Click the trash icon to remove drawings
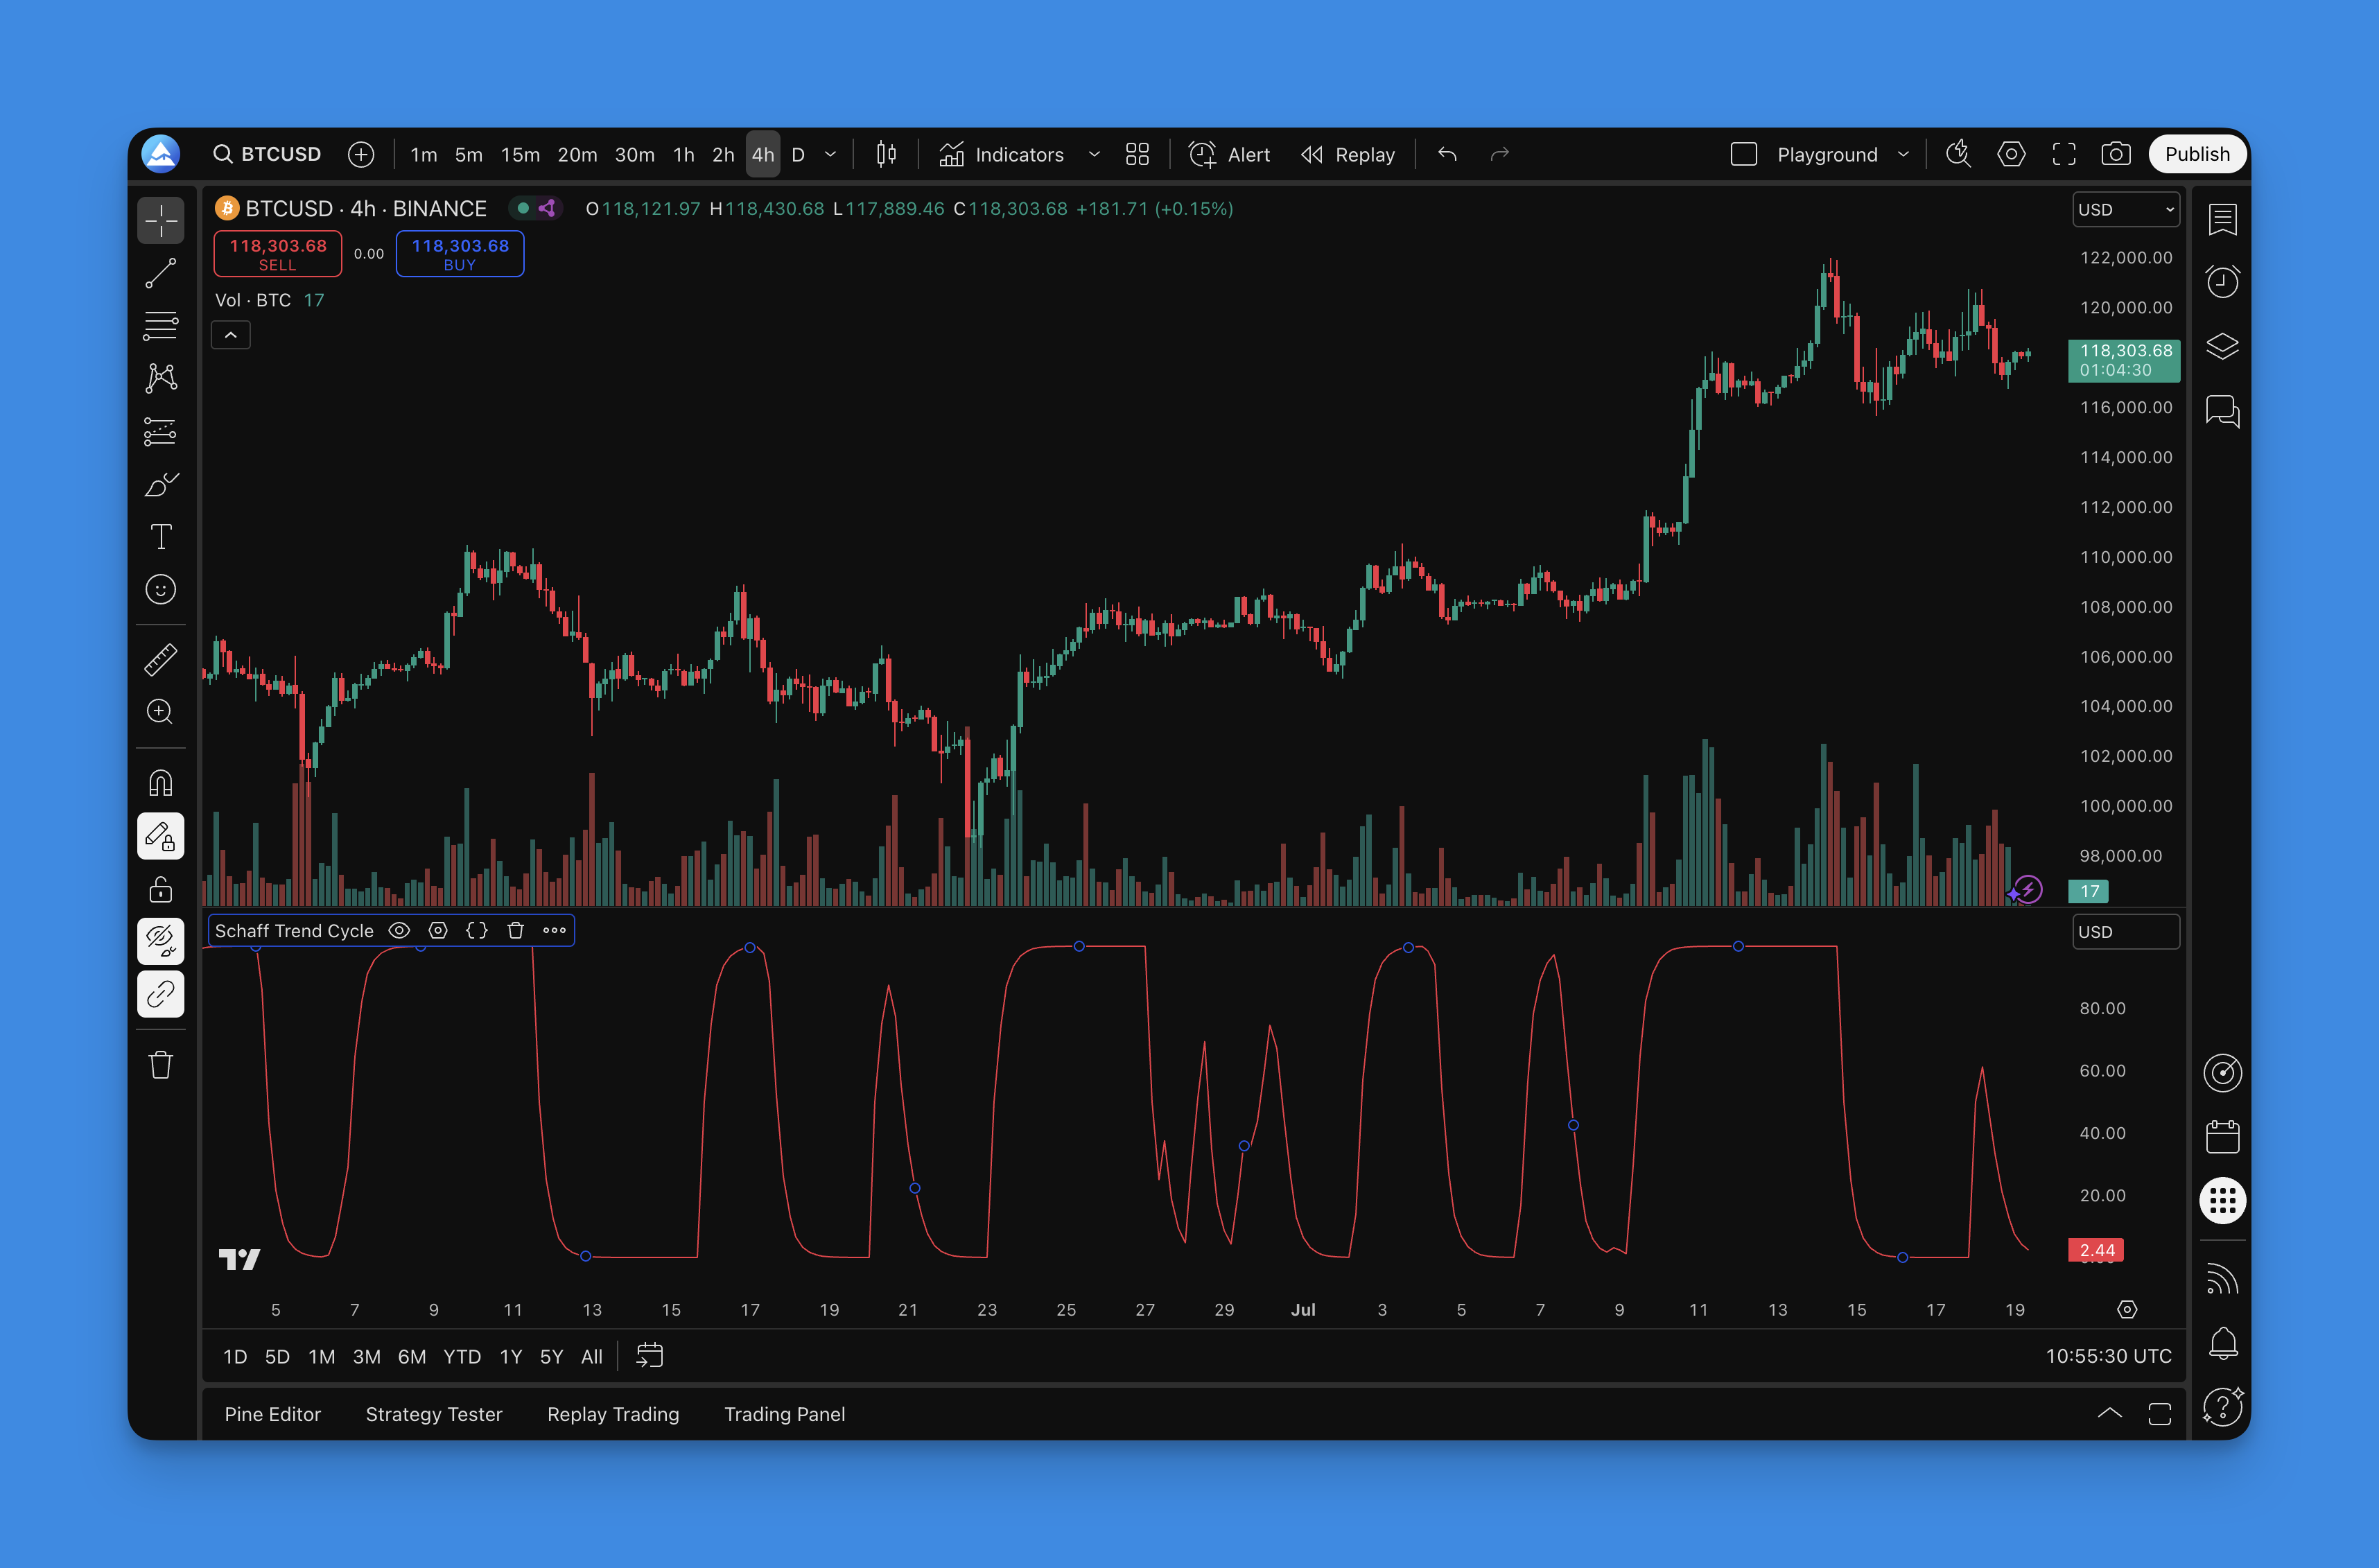 coord(160,1065)
